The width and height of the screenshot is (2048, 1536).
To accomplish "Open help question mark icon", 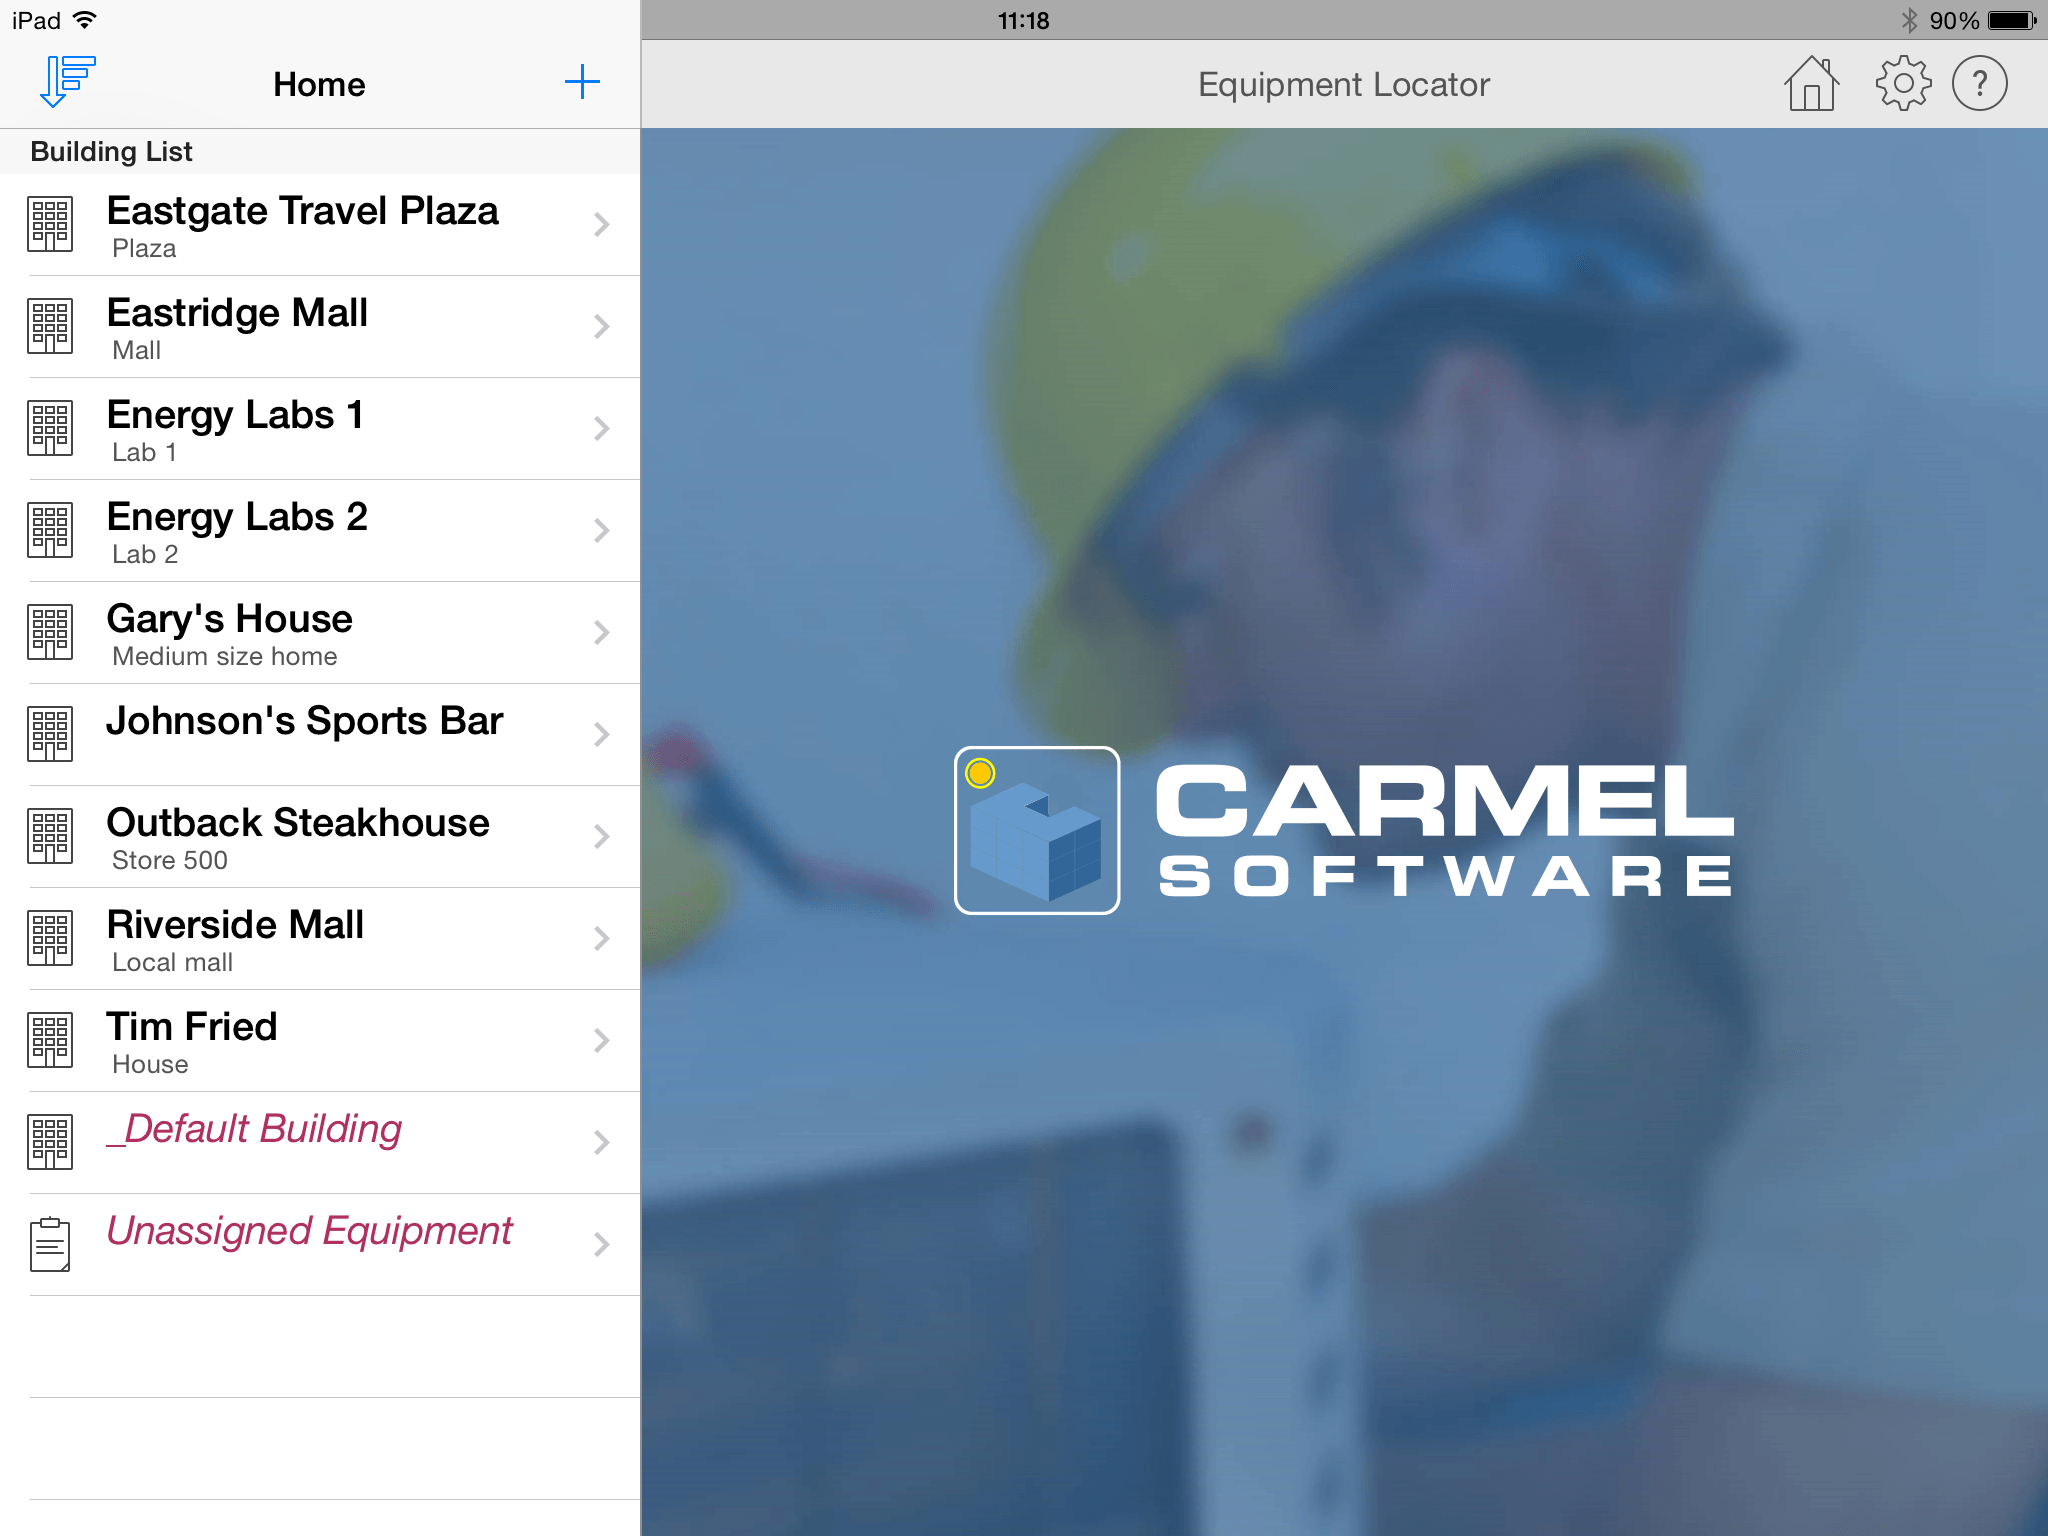I will click(1979, 84).
